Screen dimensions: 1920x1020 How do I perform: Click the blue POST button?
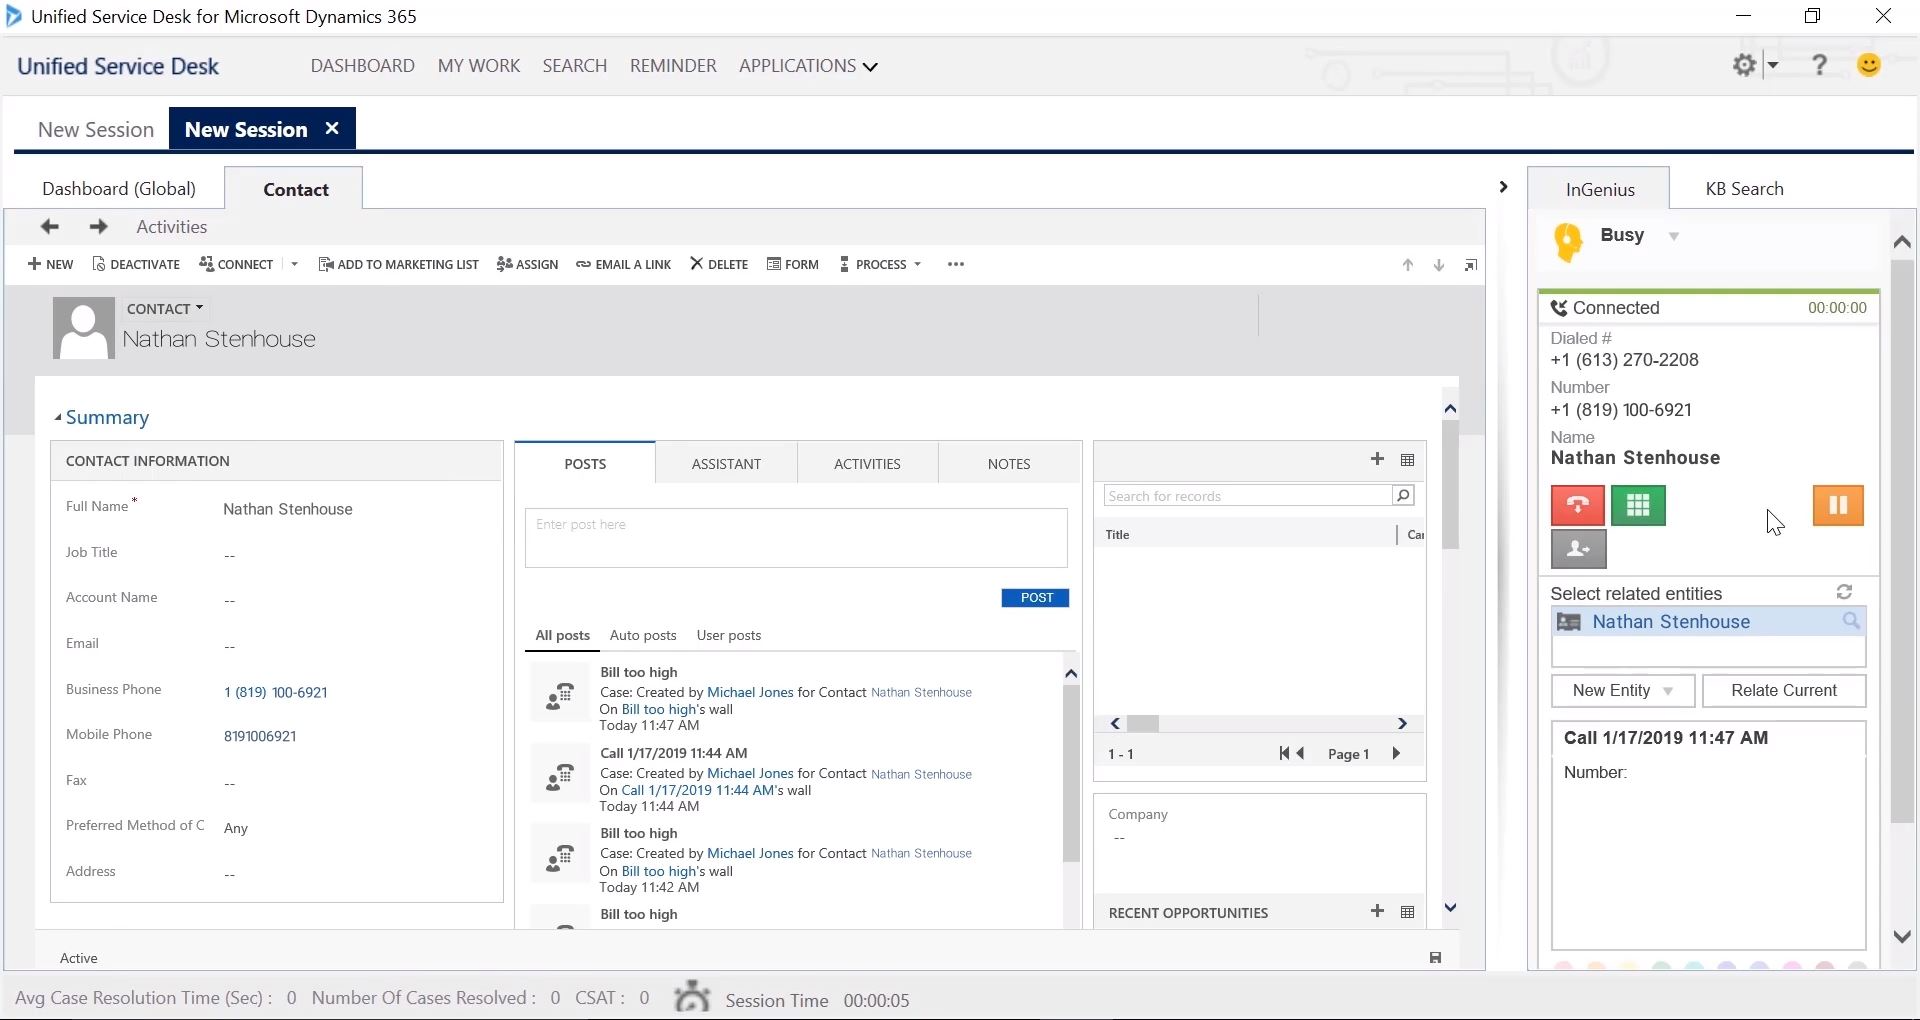1035,598
